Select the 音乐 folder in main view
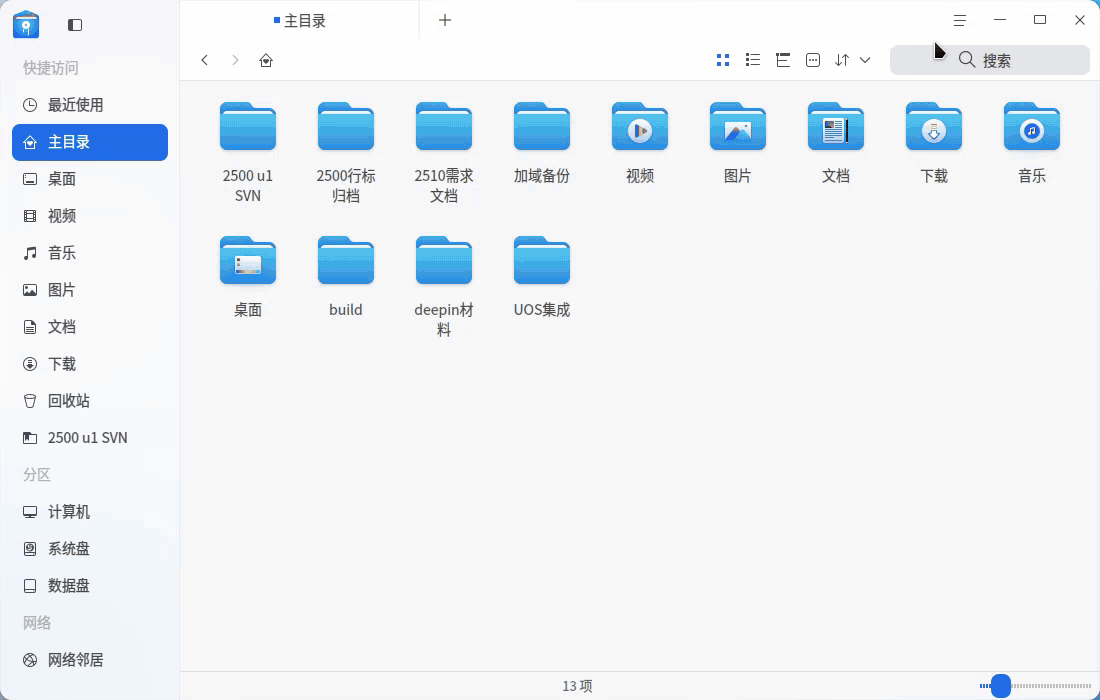Viewport: 1100px width, 700px height. click(1032, 127)
